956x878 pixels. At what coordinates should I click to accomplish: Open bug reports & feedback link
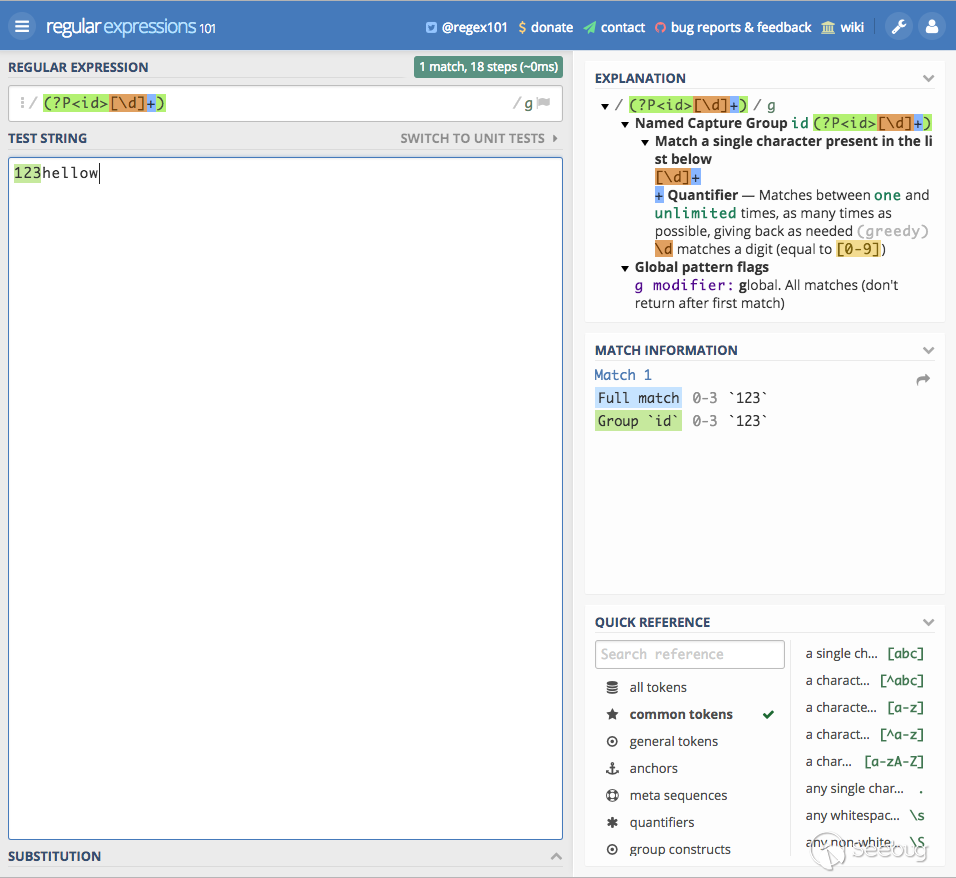pyautogui.click(x=741, y=27)
